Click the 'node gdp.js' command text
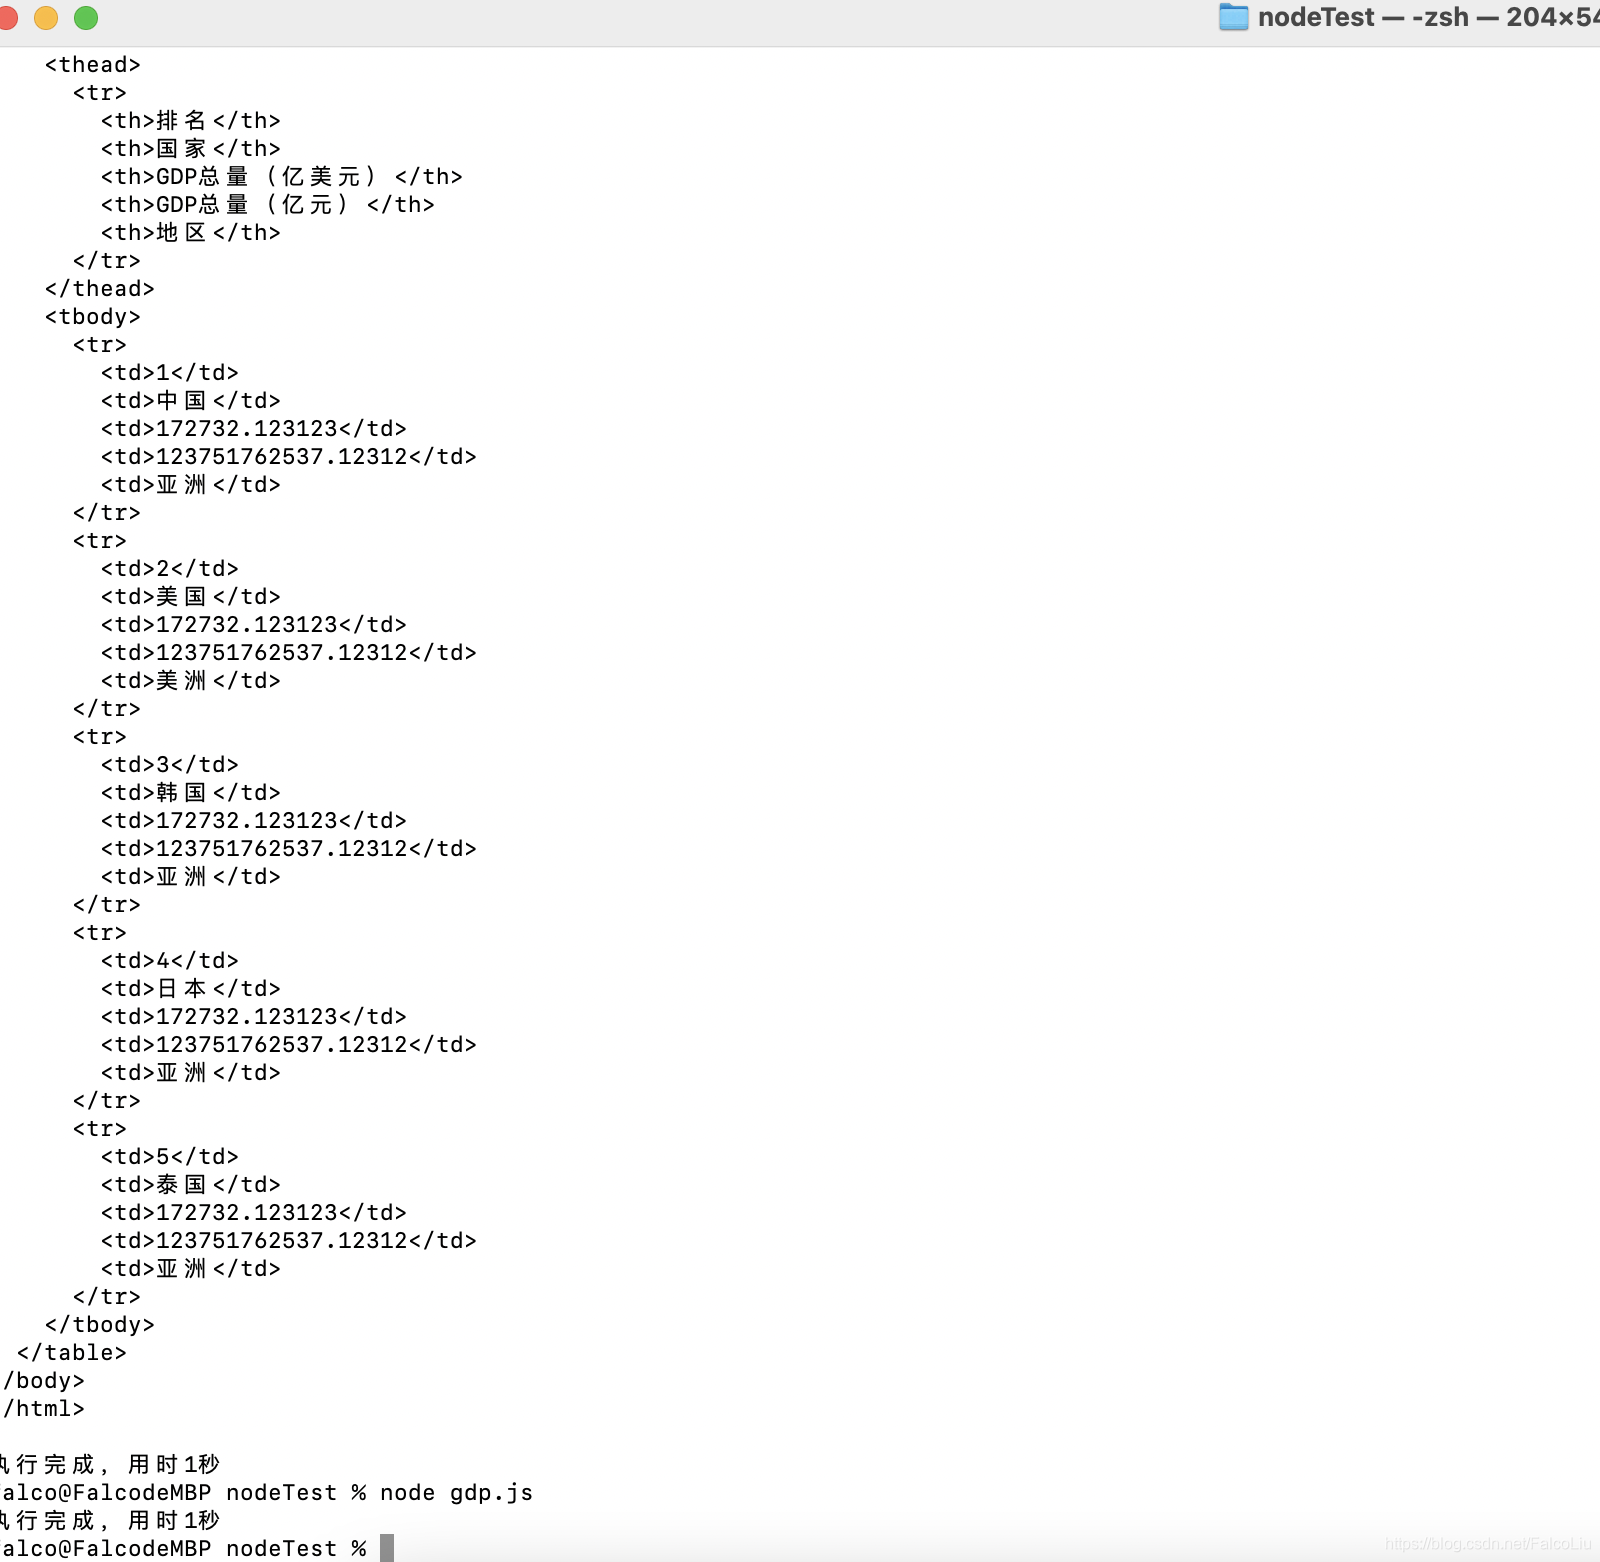Screen dimensions: 1600x1562 point(456,1493)
